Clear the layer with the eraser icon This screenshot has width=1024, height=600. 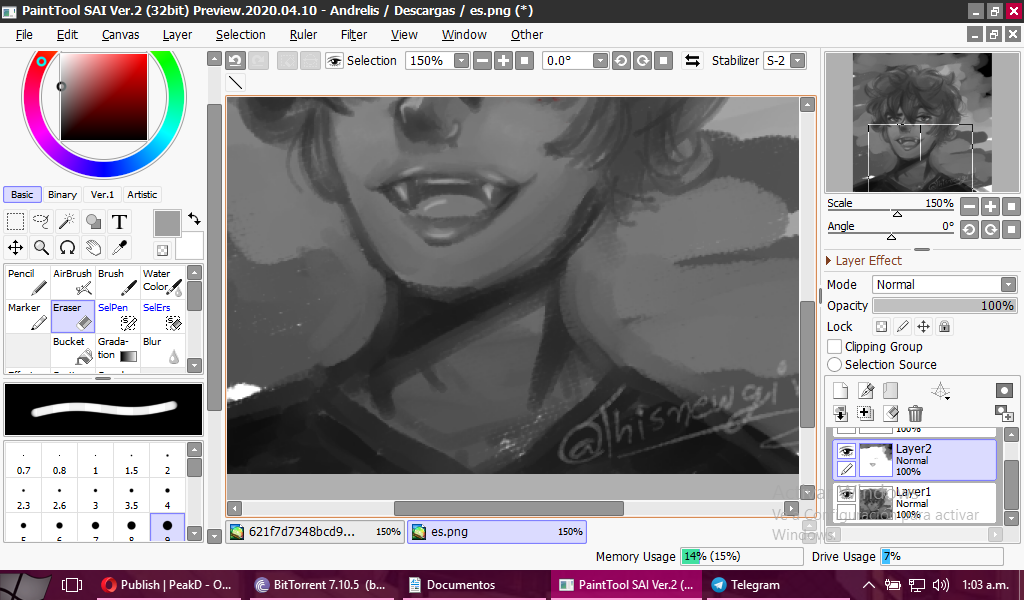tap(891, 413)
